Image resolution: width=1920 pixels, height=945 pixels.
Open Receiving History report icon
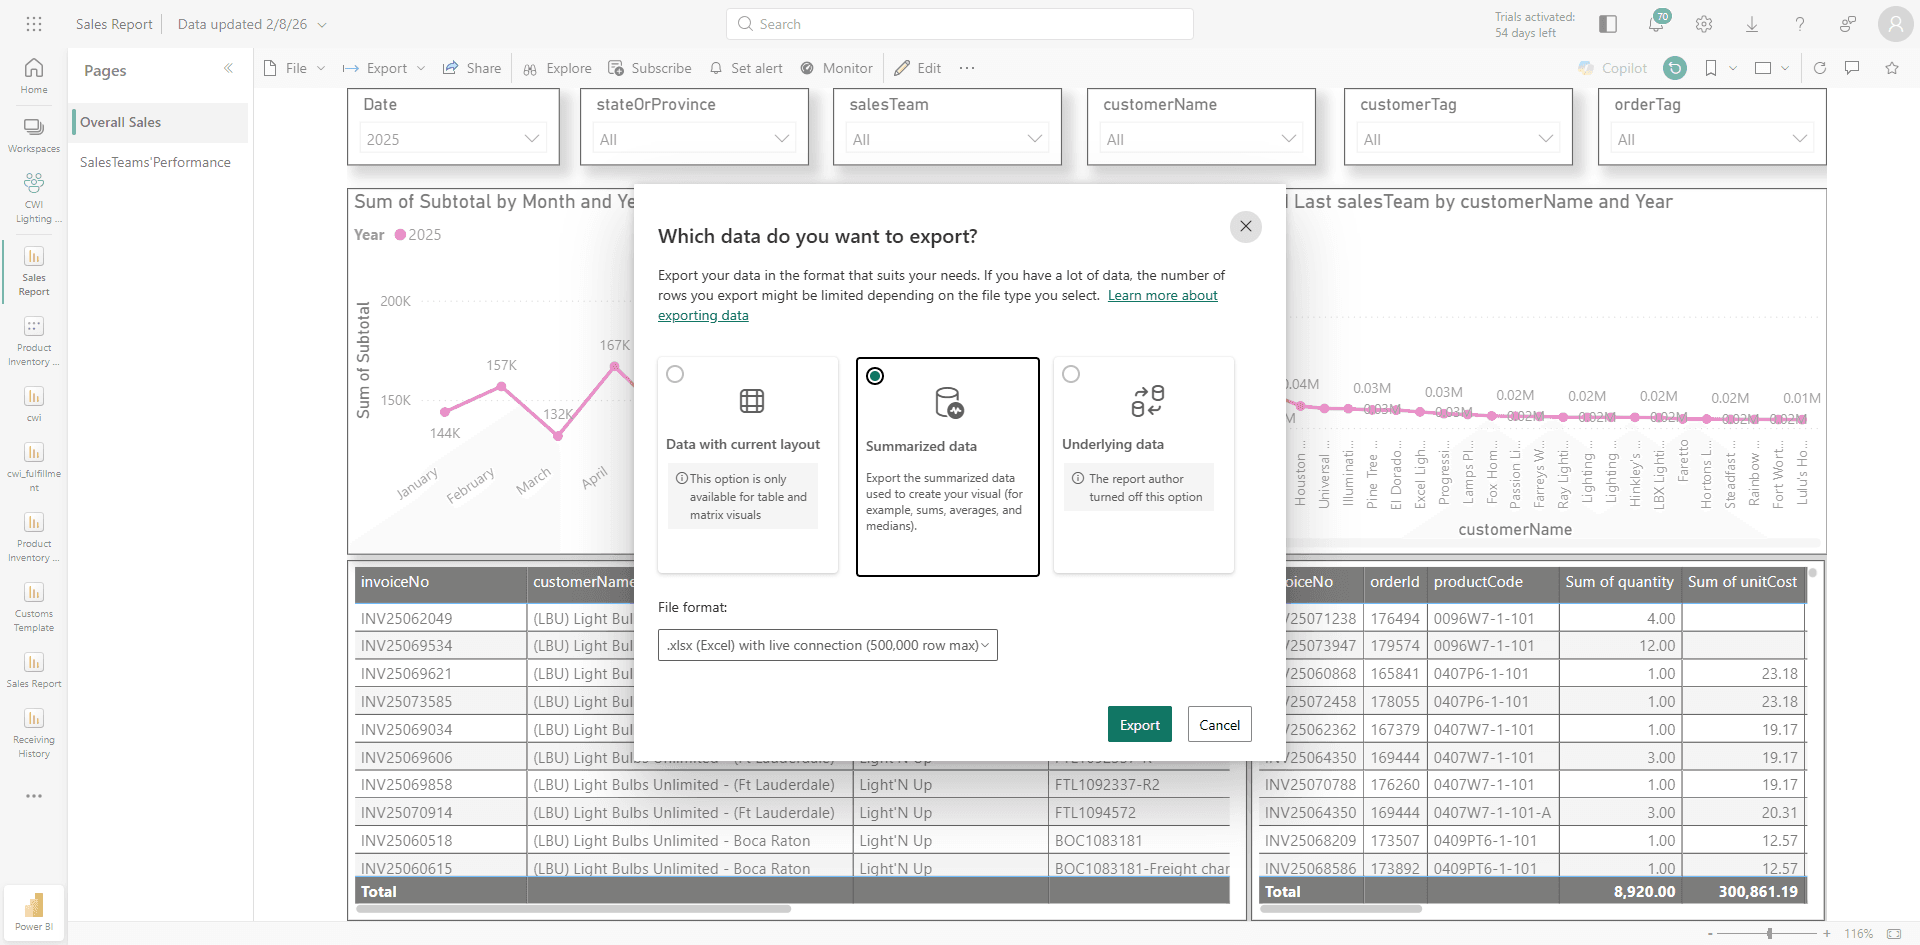click(34, 733)
